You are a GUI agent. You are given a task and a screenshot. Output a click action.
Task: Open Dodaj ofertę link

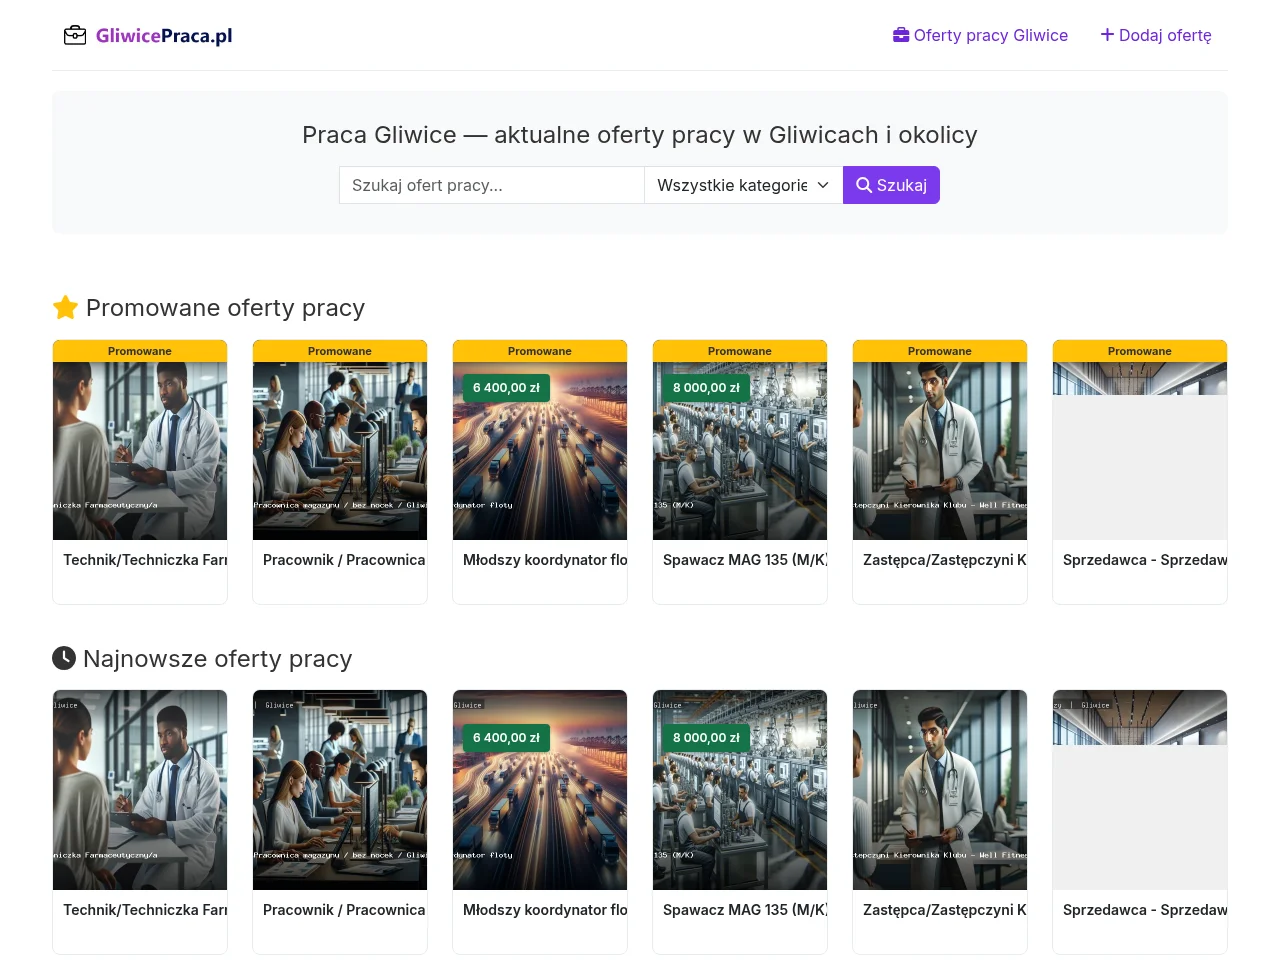tap(1156, 35)
